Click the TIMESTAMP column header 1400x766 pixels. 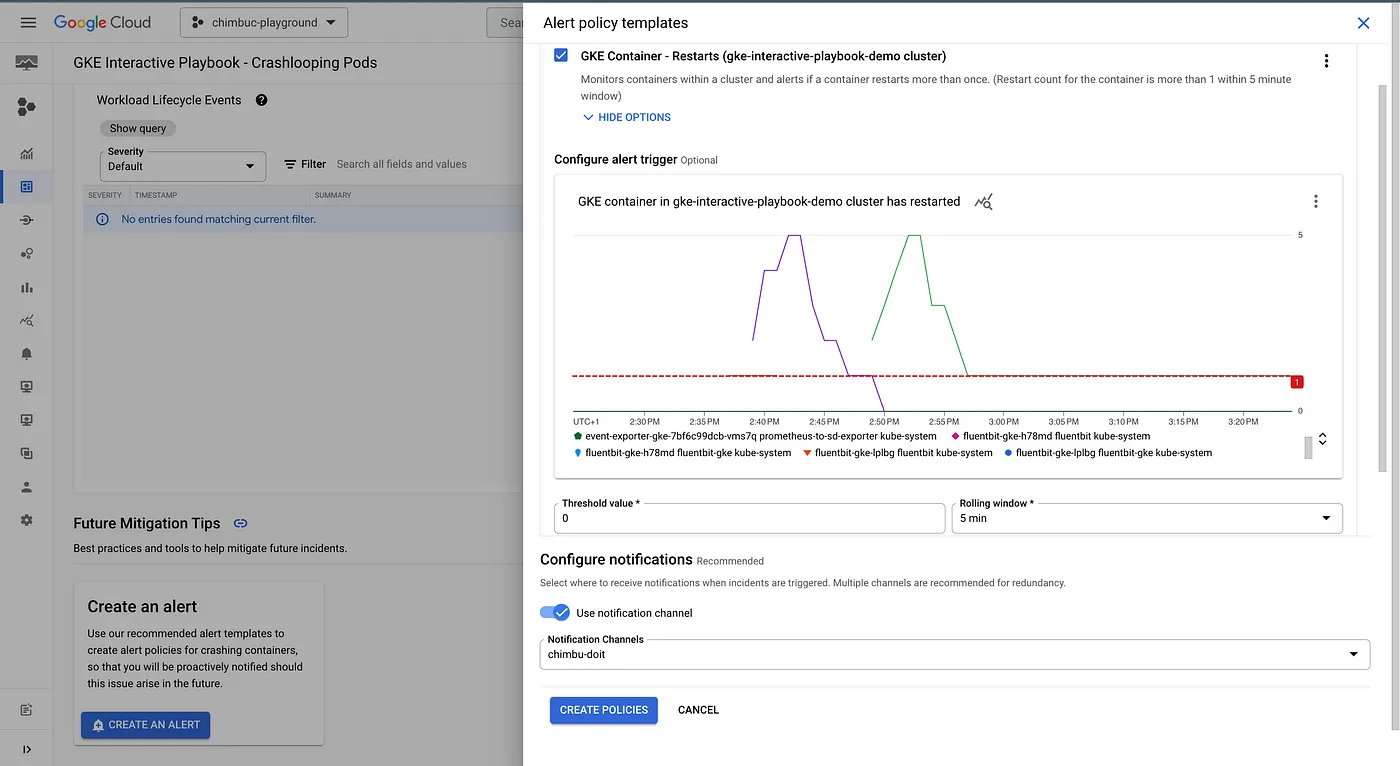pyautogui.click(x=156, y=195)
